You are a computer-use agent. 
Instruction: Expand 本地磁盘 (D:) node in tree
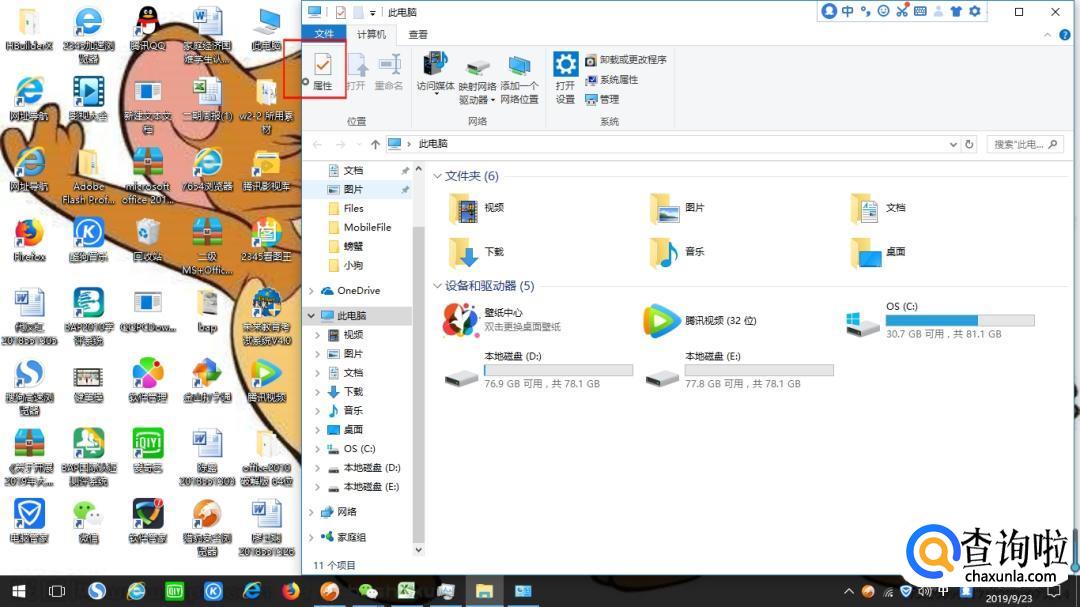coord(318,468)
